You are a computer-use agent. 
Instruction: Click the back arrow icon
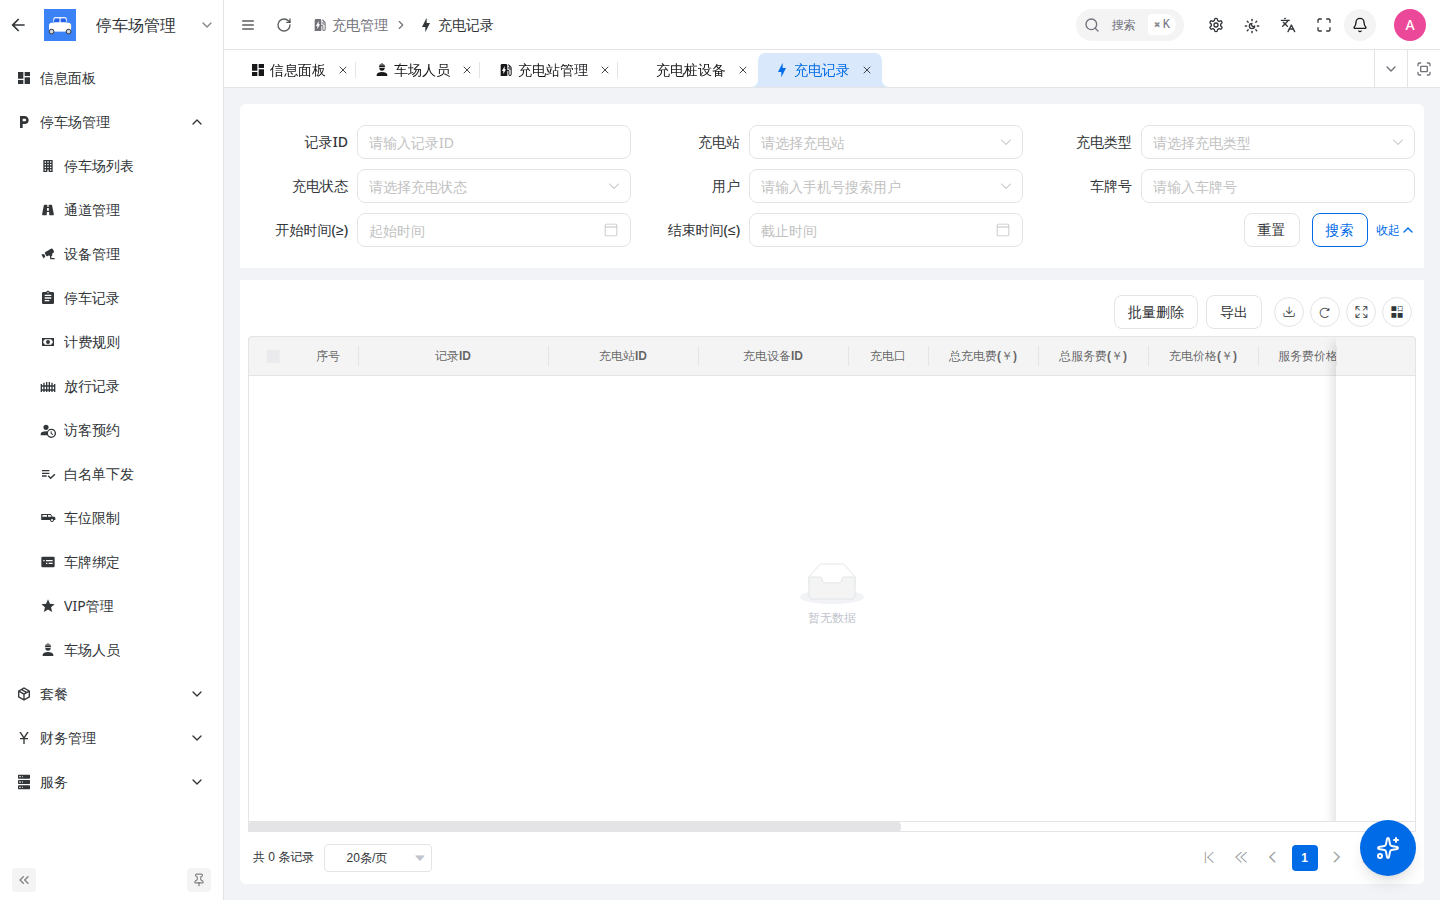18,25
